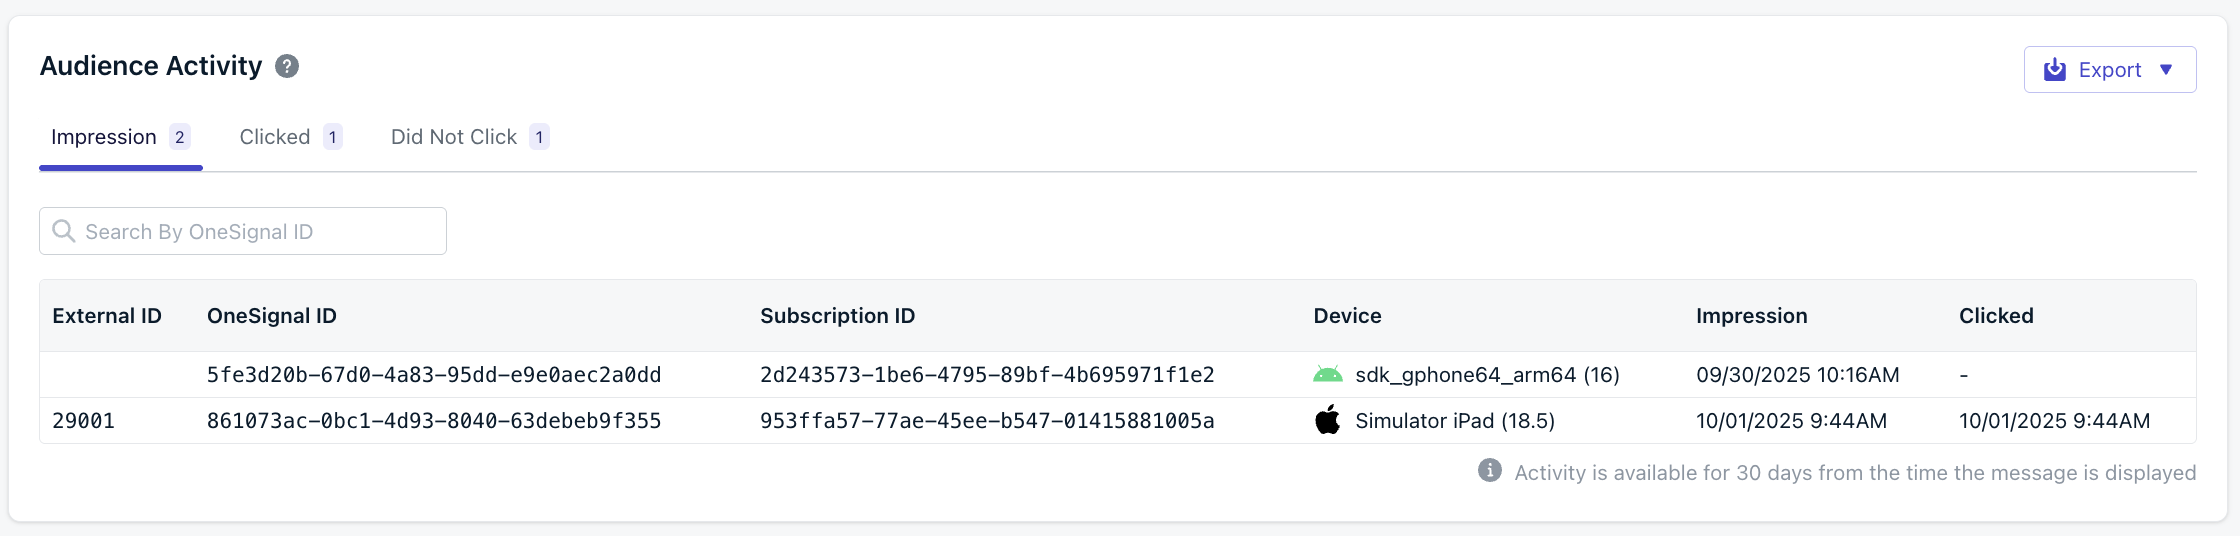The height and width of the screenshot is (536, 2240).
Task: Click the Impression column header
Action: click(x=1751, y=316)
